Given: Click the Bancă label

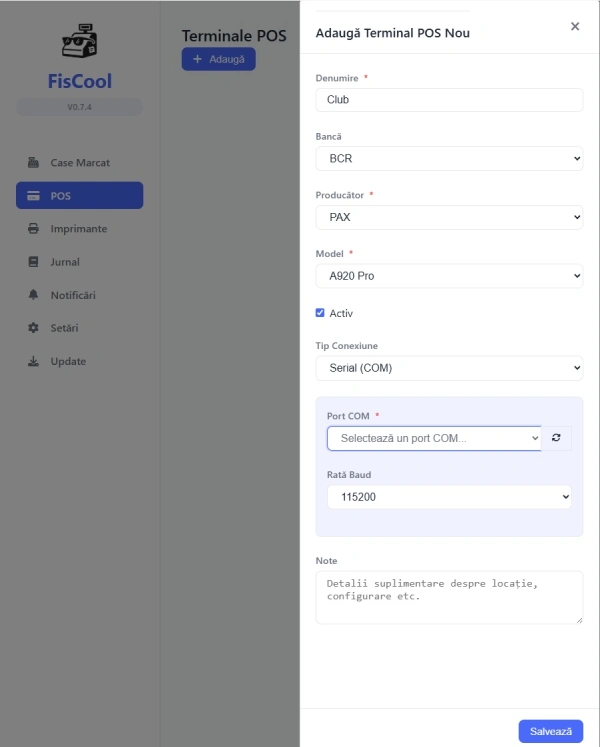Looking at the screenshot, I should [328, 136].
